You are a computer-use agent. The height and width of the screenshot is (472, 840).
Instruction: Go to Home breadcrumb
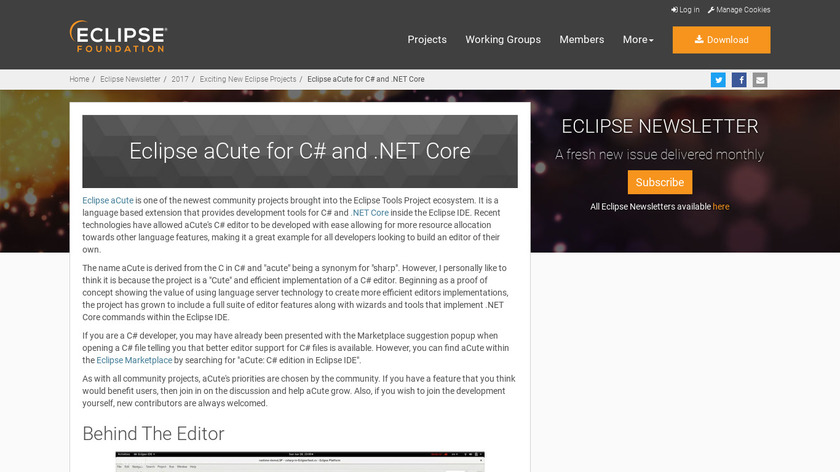tap(79, 79)
